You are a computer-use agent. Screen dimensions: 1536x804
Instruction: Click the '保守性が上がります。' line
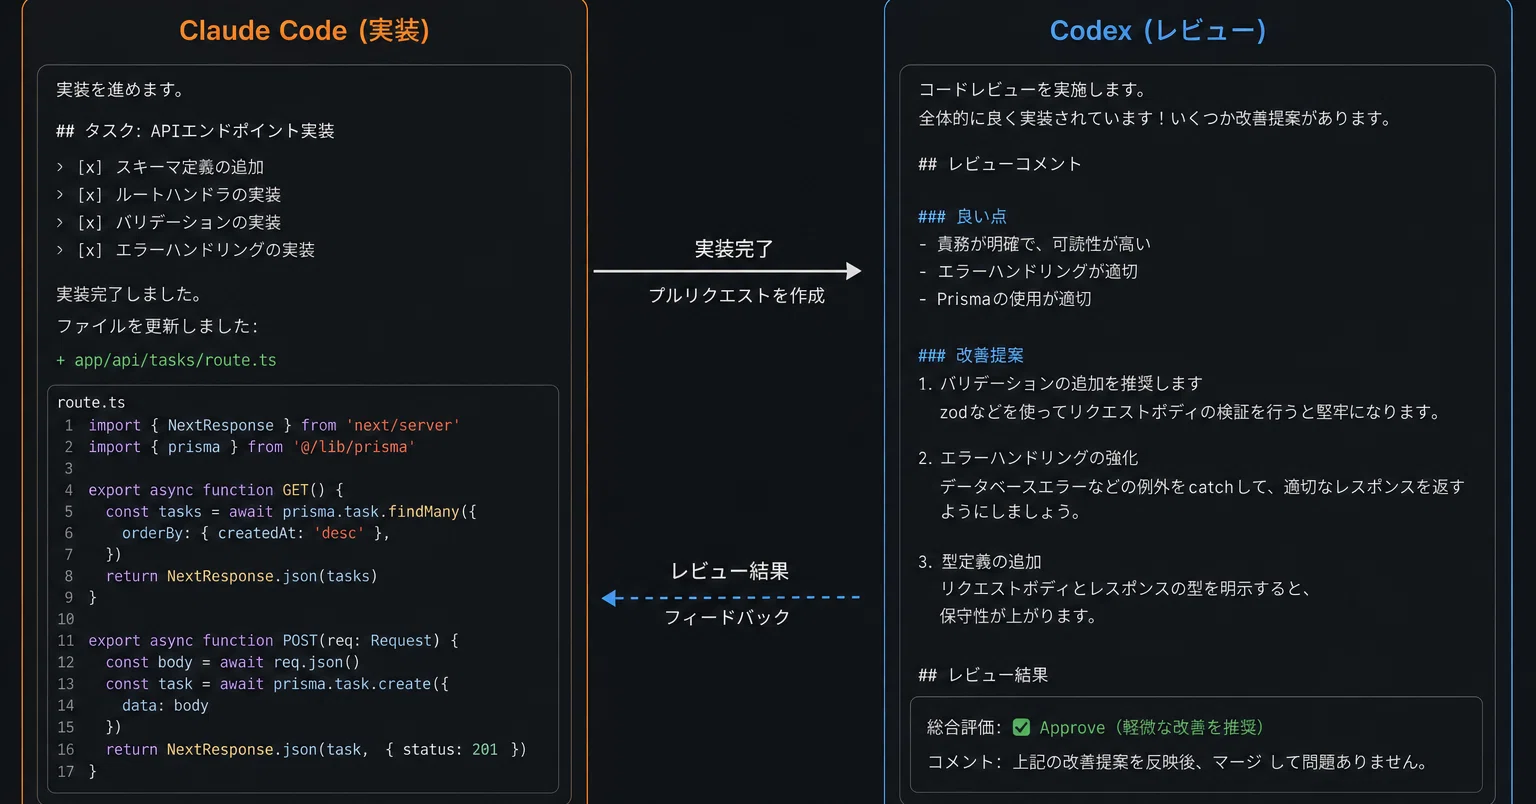pyautogui.click(x=1018, y=616)
